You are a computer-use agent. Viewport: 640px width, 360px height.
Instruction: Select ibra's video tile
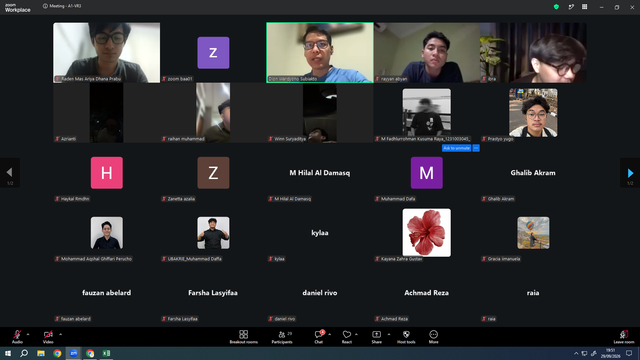(x=533, y=53)
